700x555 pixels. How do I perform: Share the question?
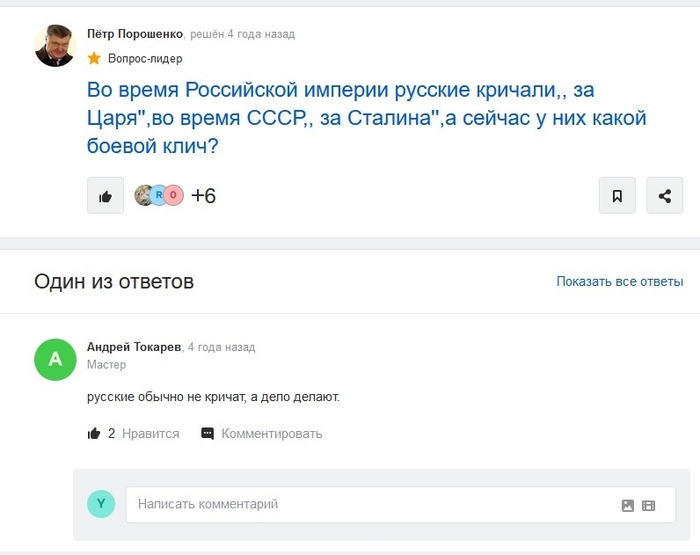tap(665, 196)
